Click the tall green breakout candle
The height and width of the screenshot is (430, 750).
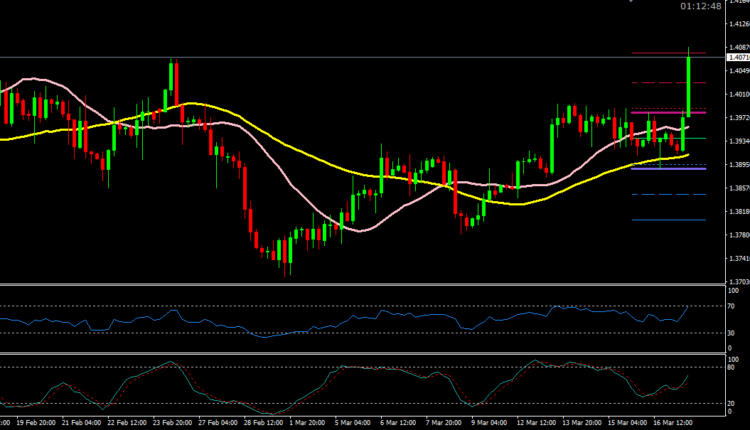689,87
